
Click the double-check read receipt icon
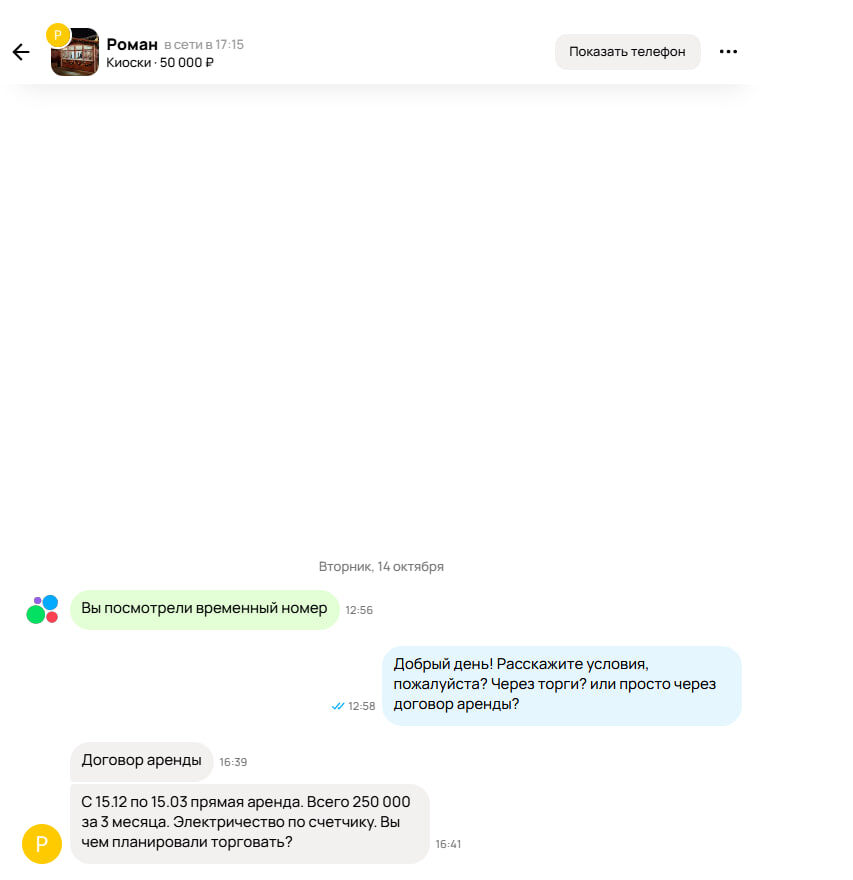pyautogui.click(x=338, y=706)
